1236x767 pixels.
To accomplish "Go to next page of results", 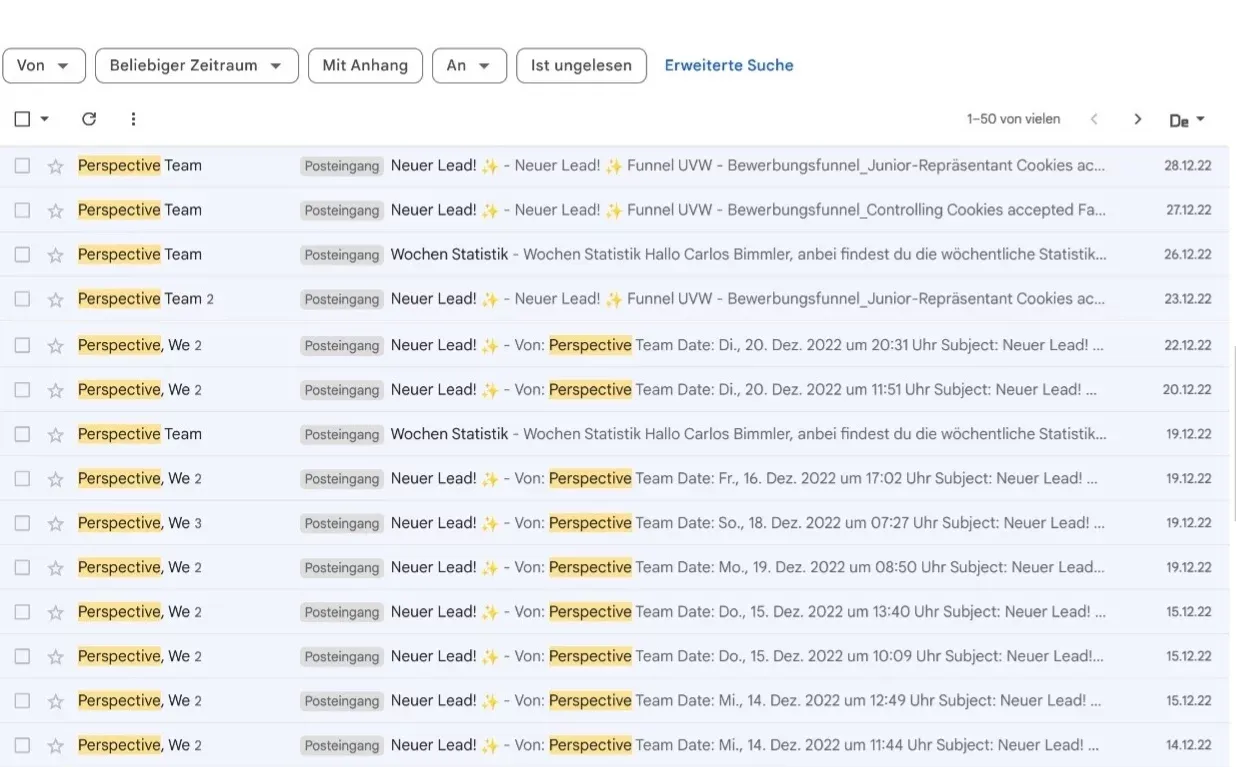I will coord(1137,119).
